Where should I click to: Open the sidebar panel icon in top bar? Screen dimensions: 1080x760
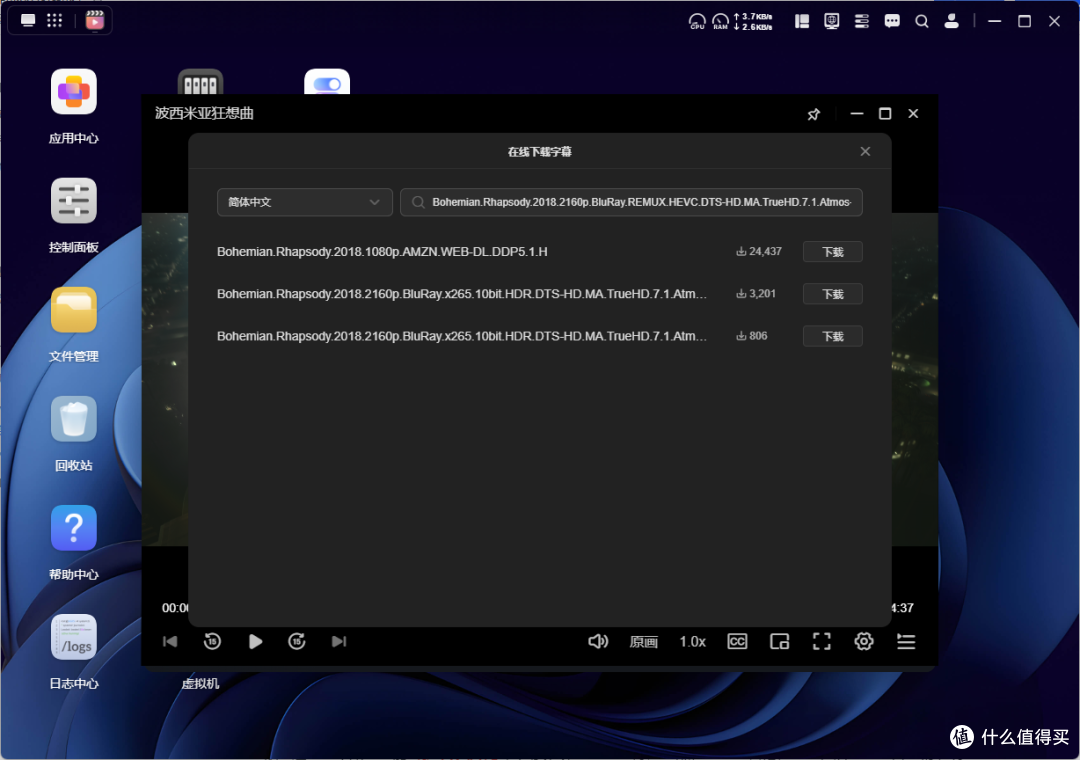(x=802, y=21)
